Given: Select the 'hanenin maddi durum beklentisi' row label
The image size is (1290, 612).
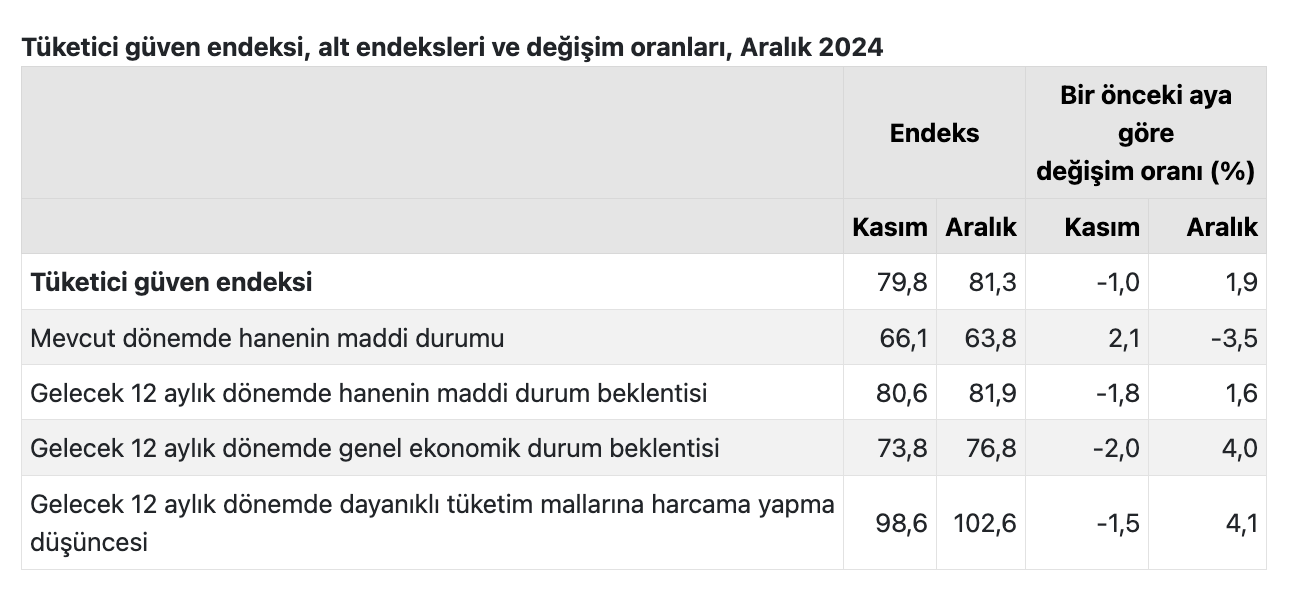Looking at the screenshot, I should coord(369,393).
